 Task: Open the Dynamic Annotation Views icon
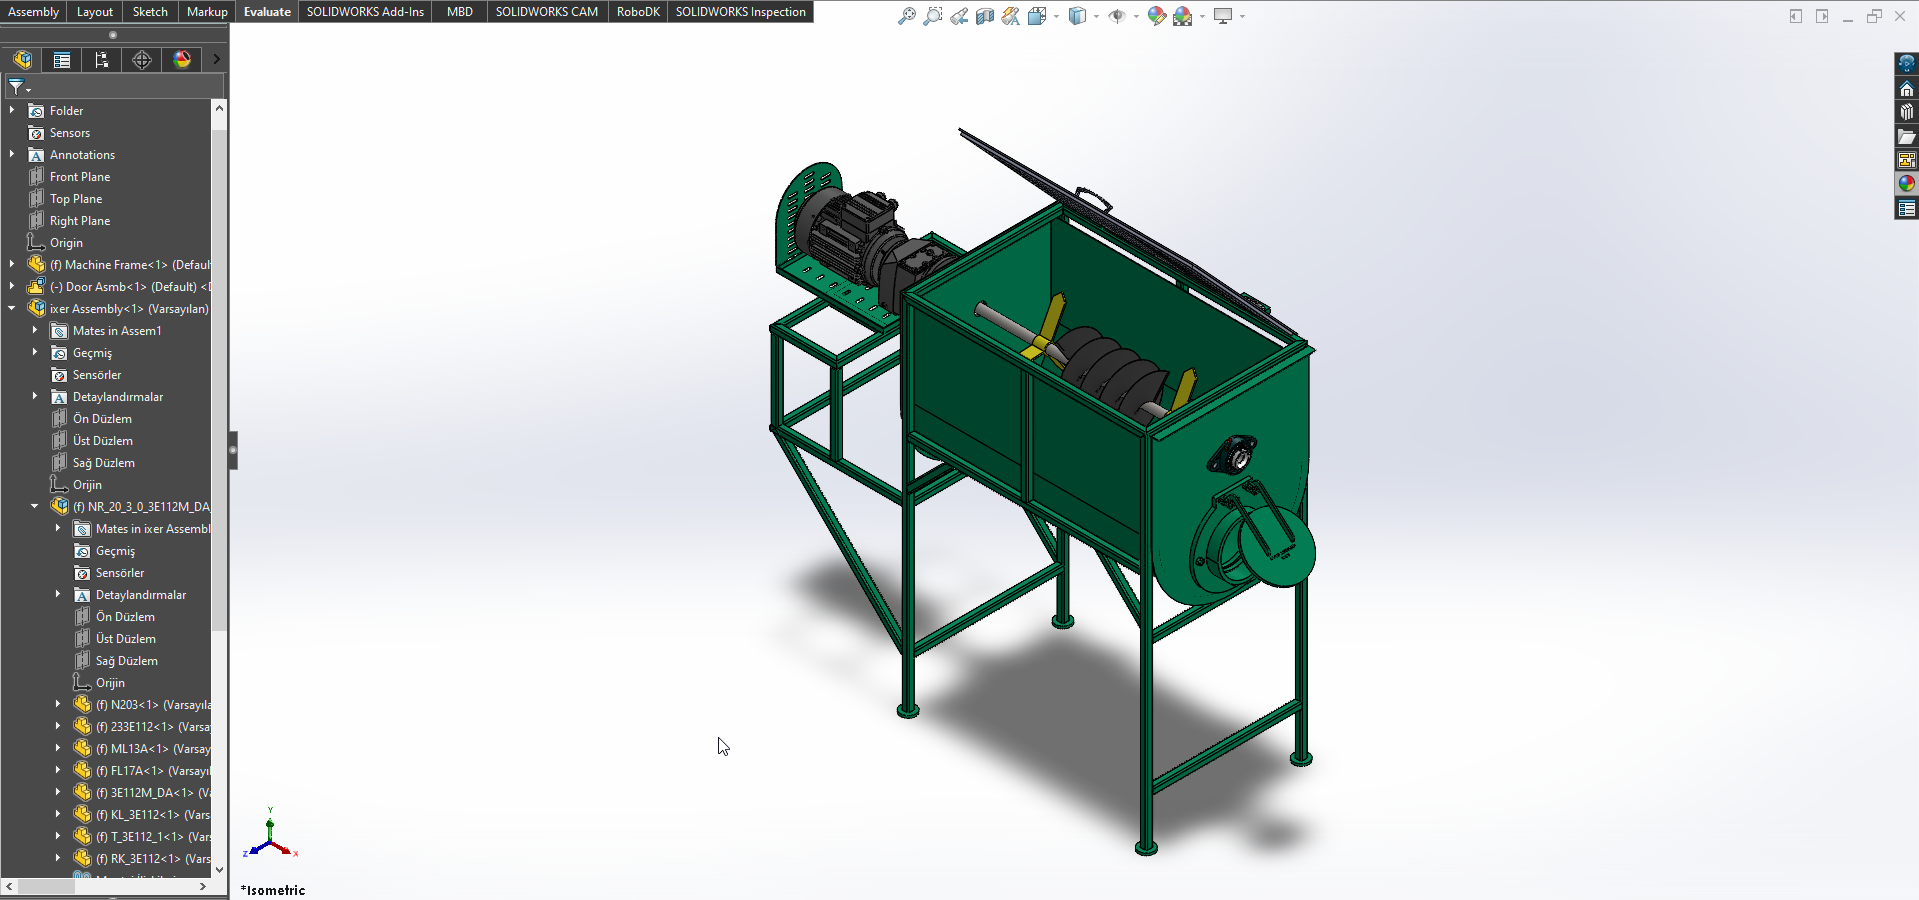[1011, 16]
